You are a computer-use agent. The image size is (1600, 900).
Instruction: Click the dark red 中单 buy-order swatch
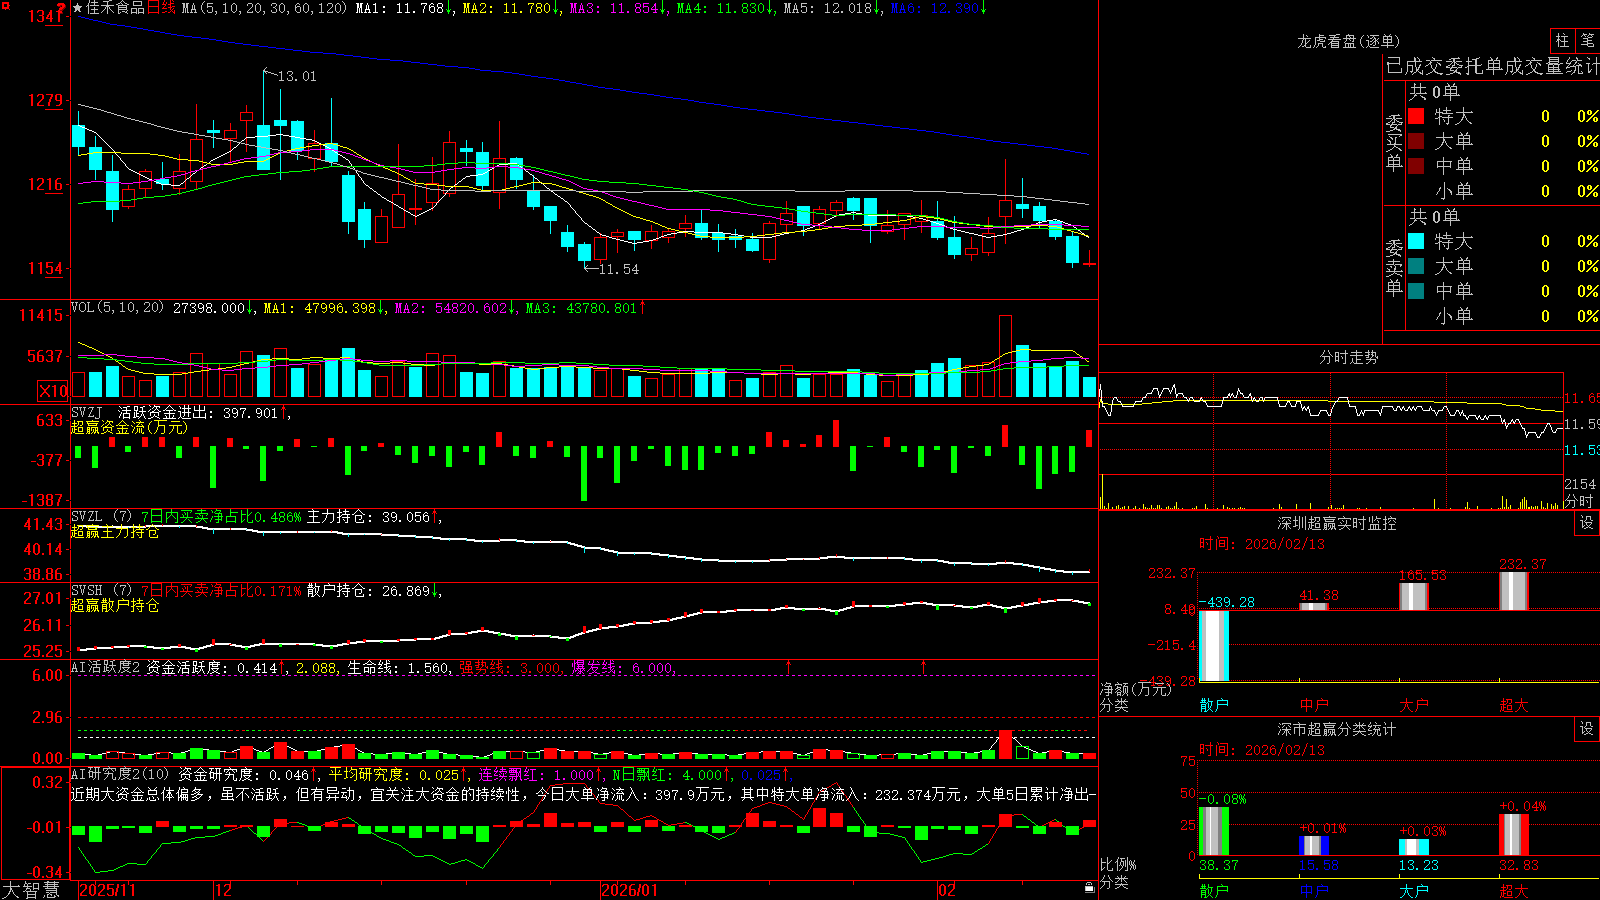[x=1416, y=165]
